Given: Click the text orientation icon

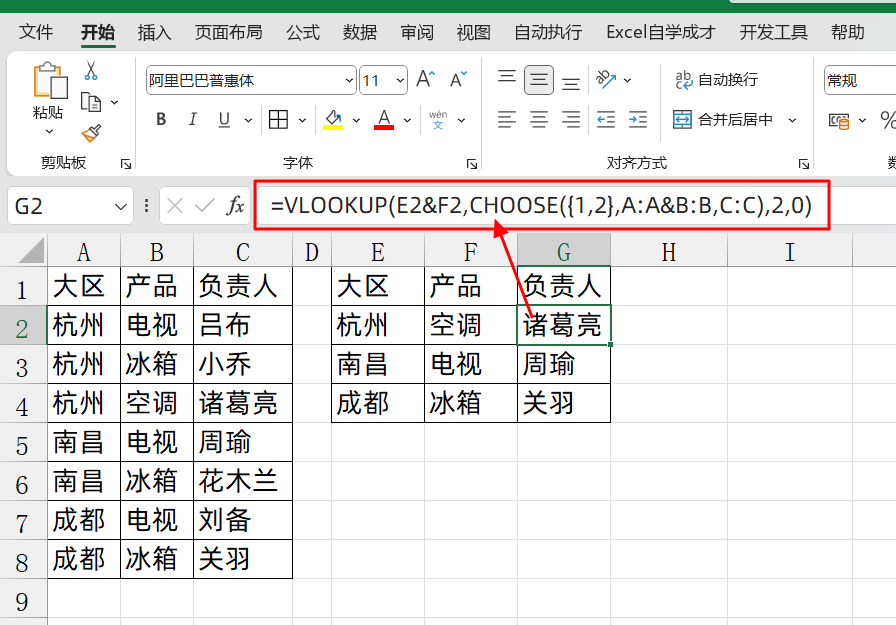Looking at the screenshot, I should pos(606,79).
